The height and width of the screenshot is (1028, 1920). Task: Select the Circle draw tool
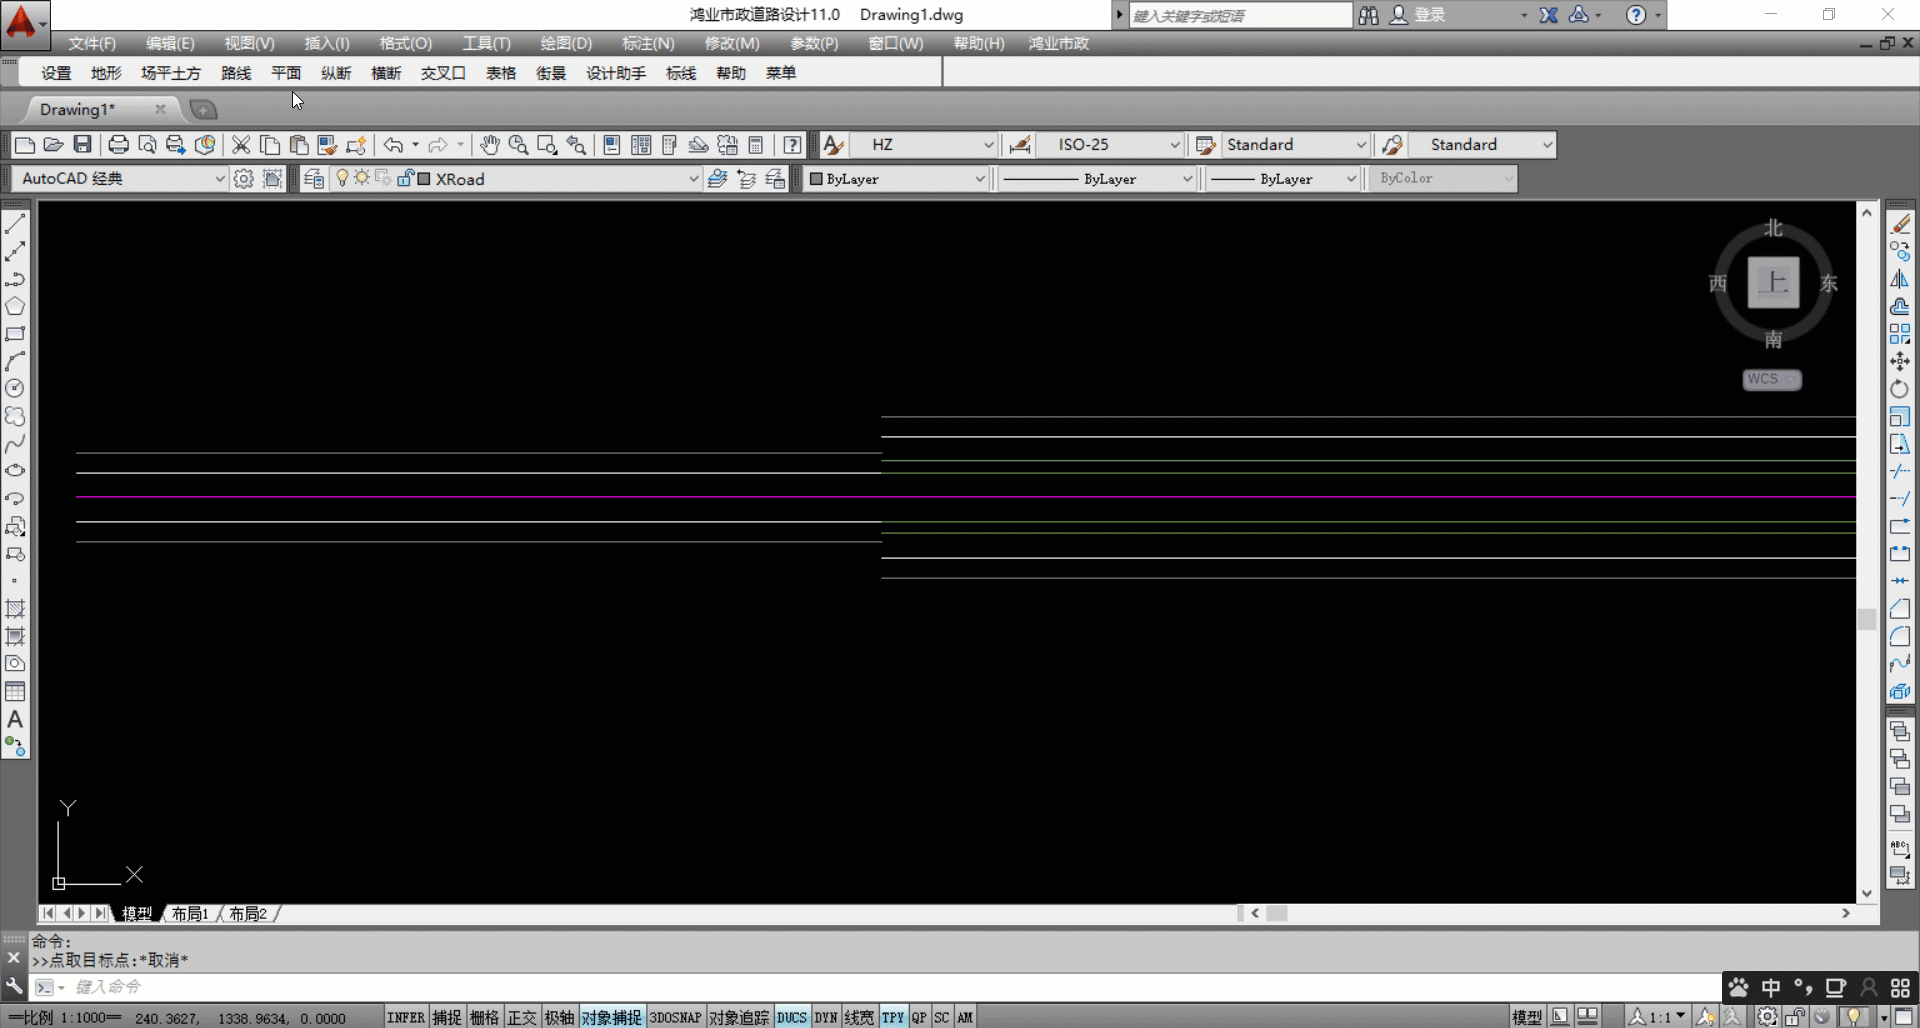(15, 388)
